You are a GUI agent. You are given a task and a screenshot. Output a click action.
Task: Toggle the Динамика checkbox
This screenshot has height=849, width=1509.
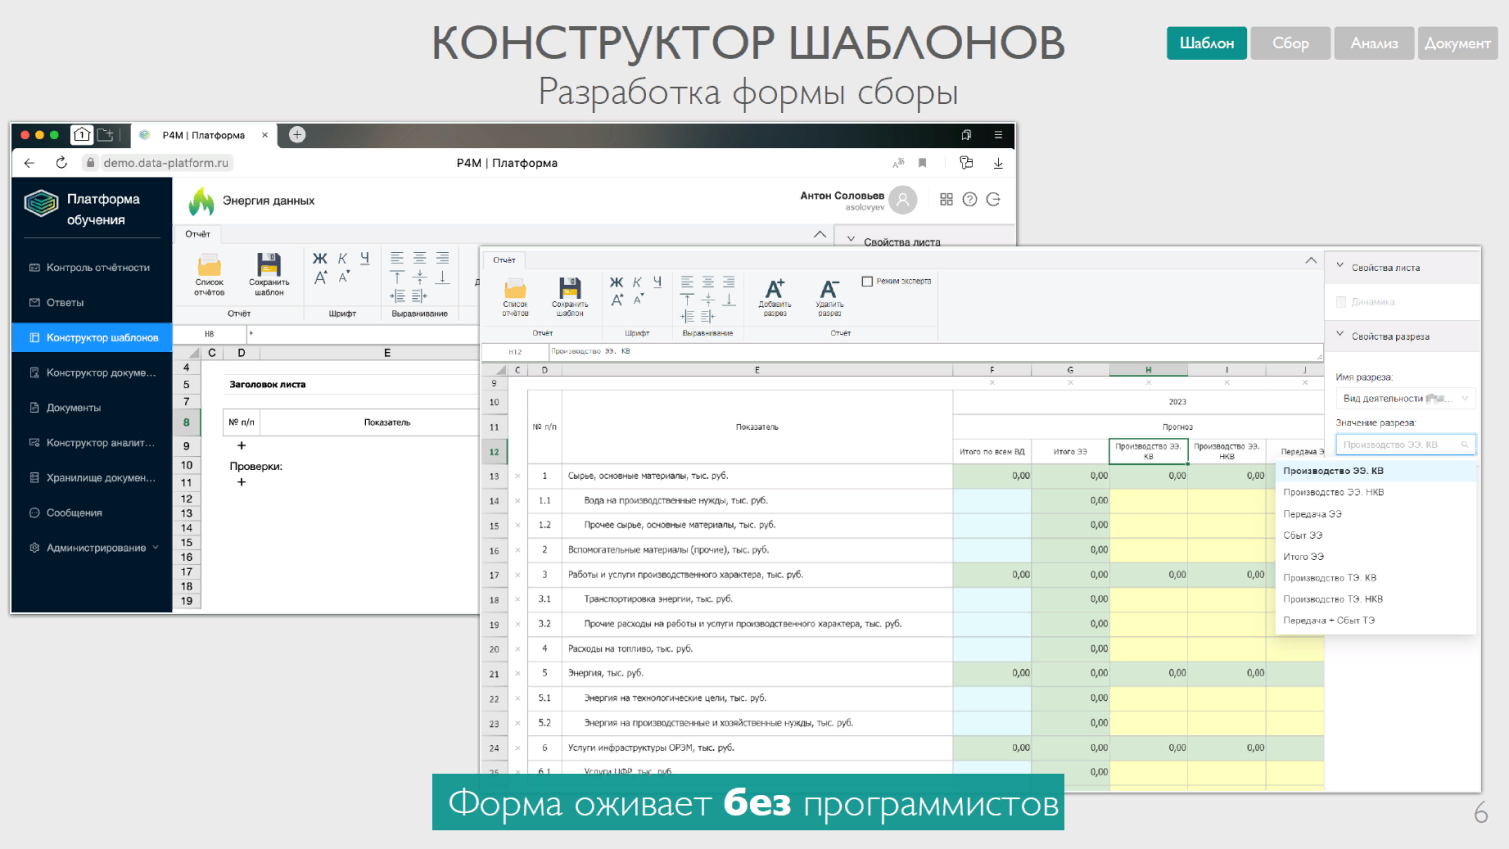click(1341, 301)
